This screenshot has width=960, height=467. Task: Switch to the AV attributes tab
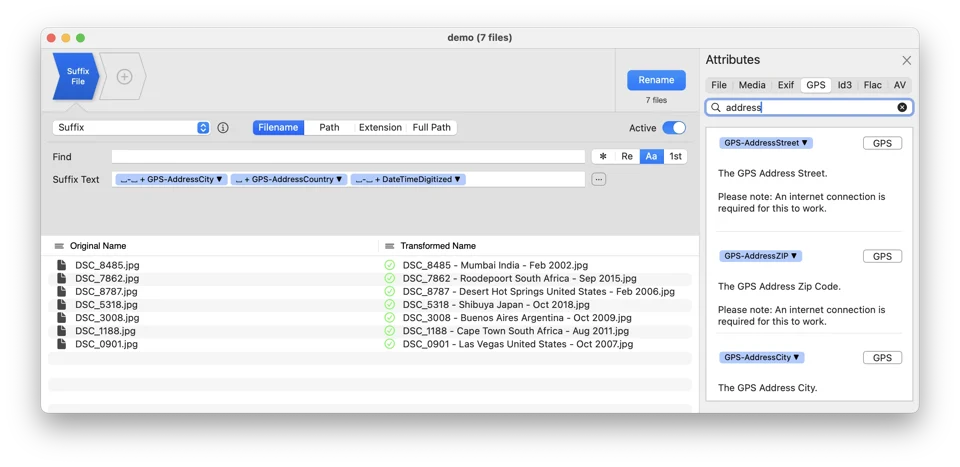899,85
